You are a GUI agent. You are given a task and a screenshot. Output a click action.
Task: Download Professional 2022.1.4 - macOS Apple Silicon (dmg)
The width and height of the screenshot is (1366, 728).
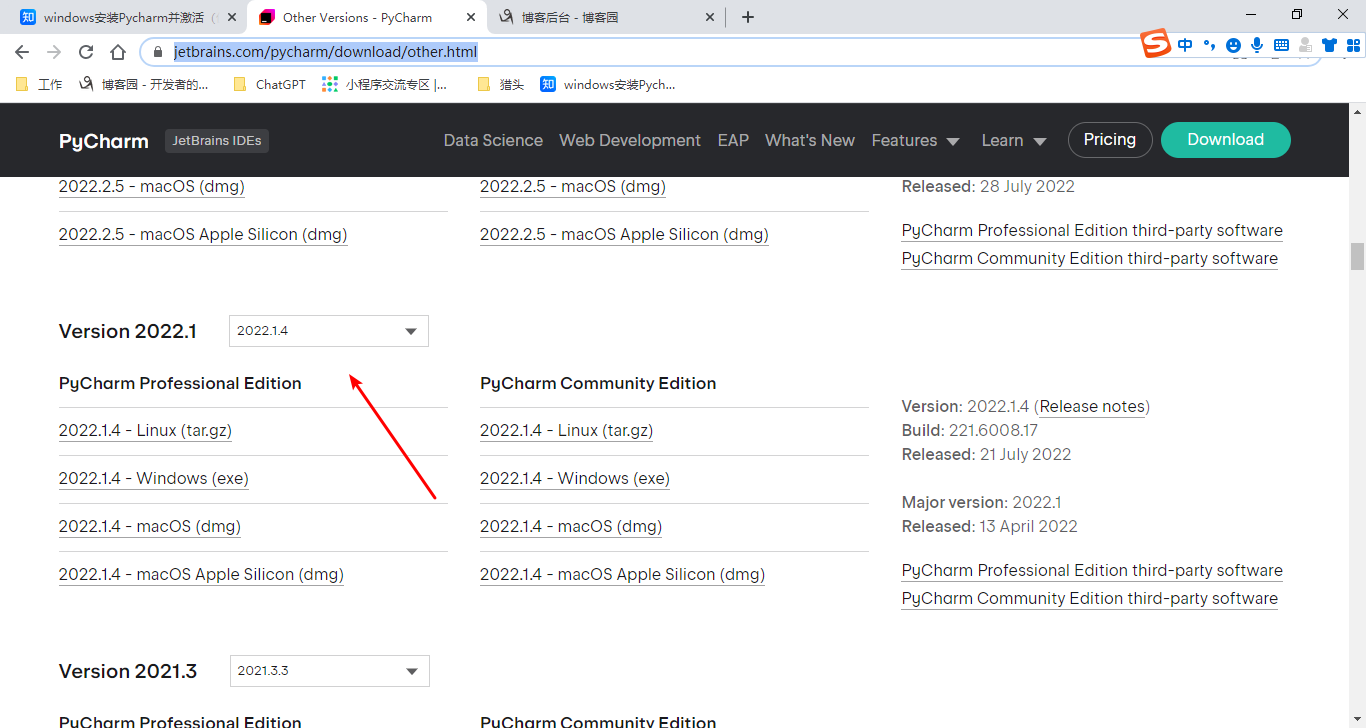[x=201, y=574]
